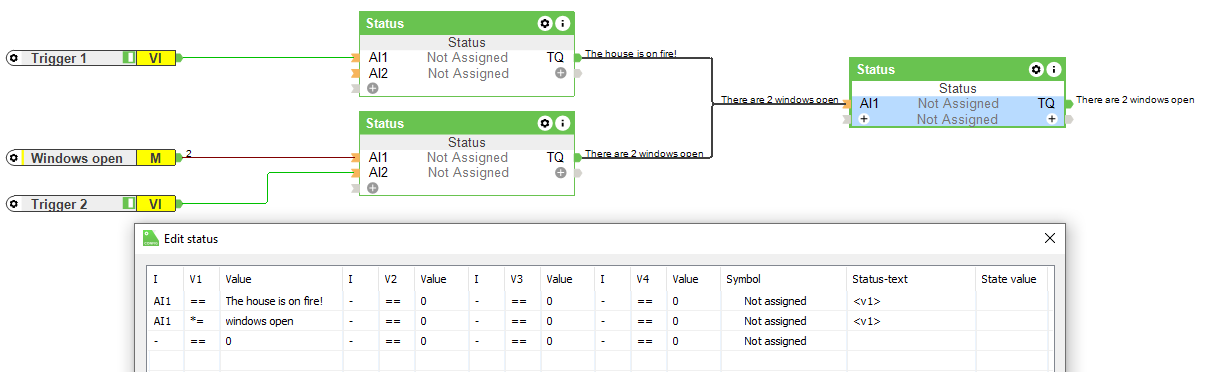Open settings gear of the Trigger 1 input
The height and width of the screenshot is (372, 1205).
[x=14, y=58]
